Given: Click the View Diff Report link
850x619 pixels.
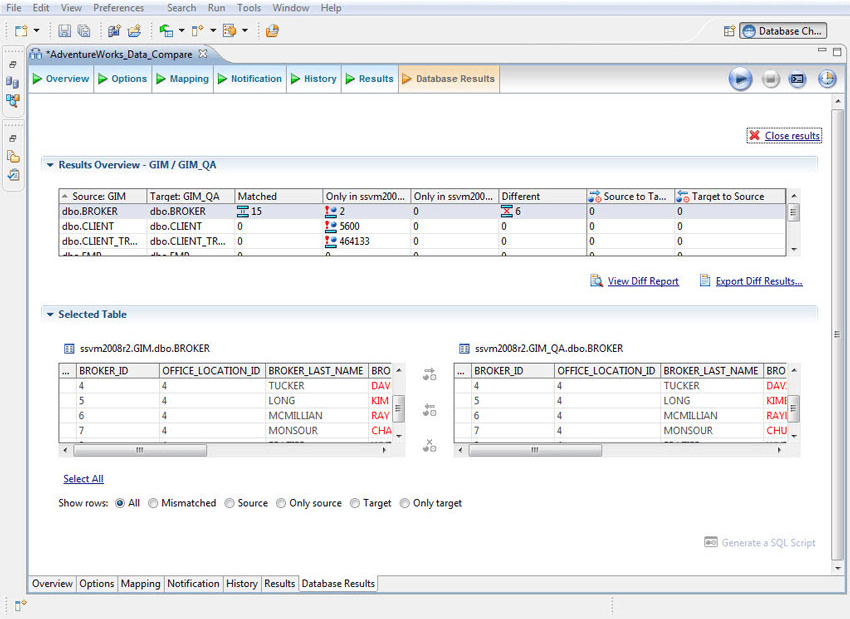Looking at the screenshot, I should tap(643, 281).
